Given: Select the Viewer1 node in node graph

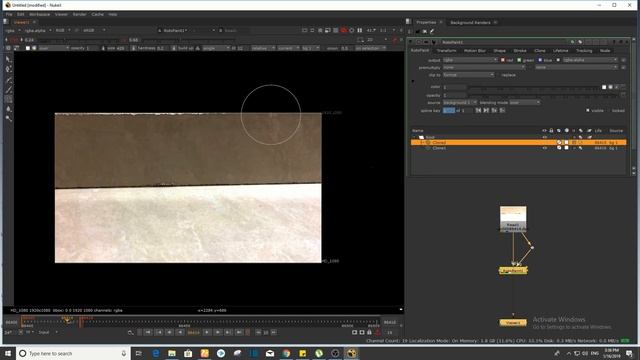Looking at the screenshot, I should [513, 323].
